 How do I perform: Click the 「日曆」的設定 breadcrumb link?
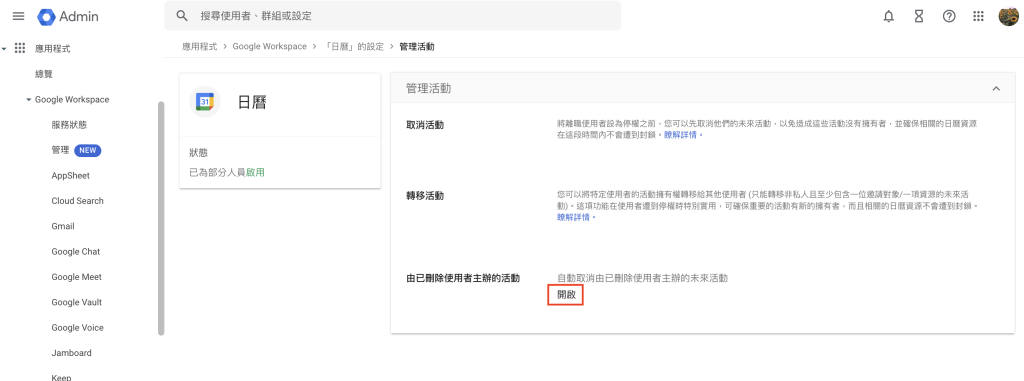(x=353, y=46)
